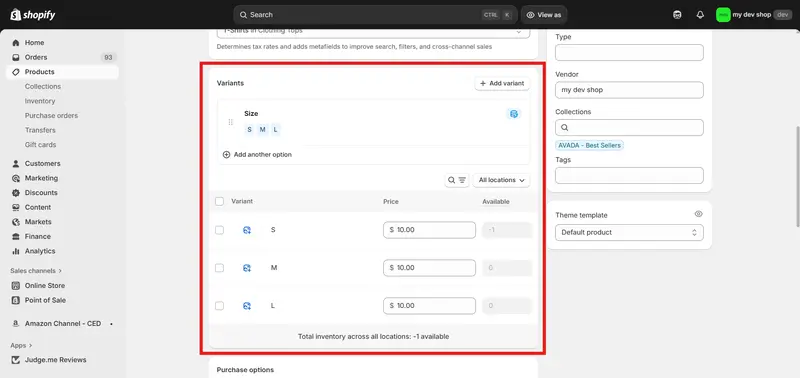This screenshot has height=378, width=800.
Task: Click the AVADA - Best Sellers tag
Action: [589, 145]
